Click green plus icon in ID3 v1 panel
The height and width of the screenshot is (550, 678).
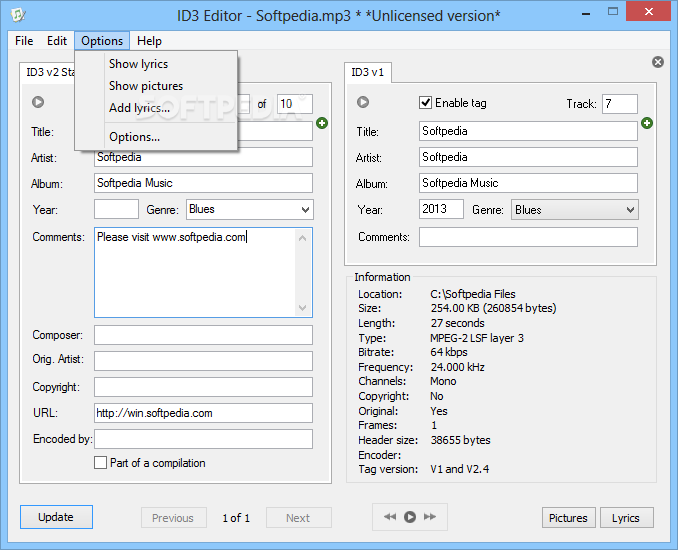tap(647, 123)
